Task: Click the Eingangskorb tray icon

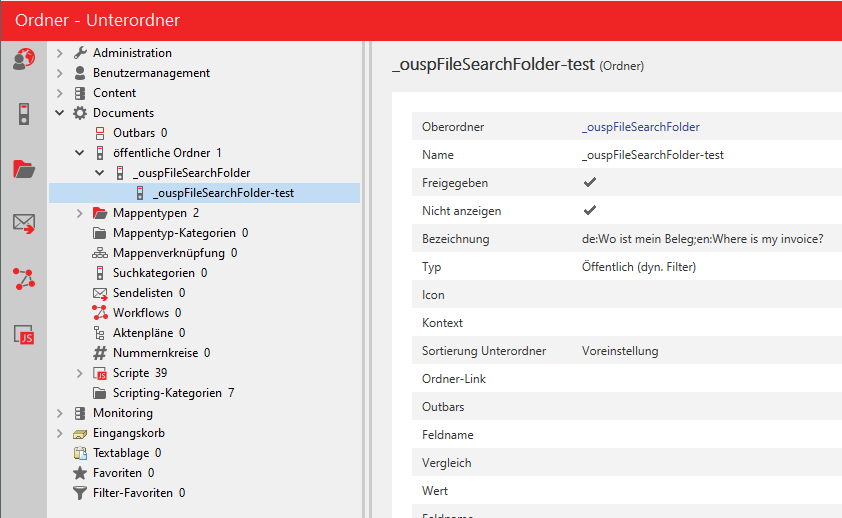Action: pos(80,433)
